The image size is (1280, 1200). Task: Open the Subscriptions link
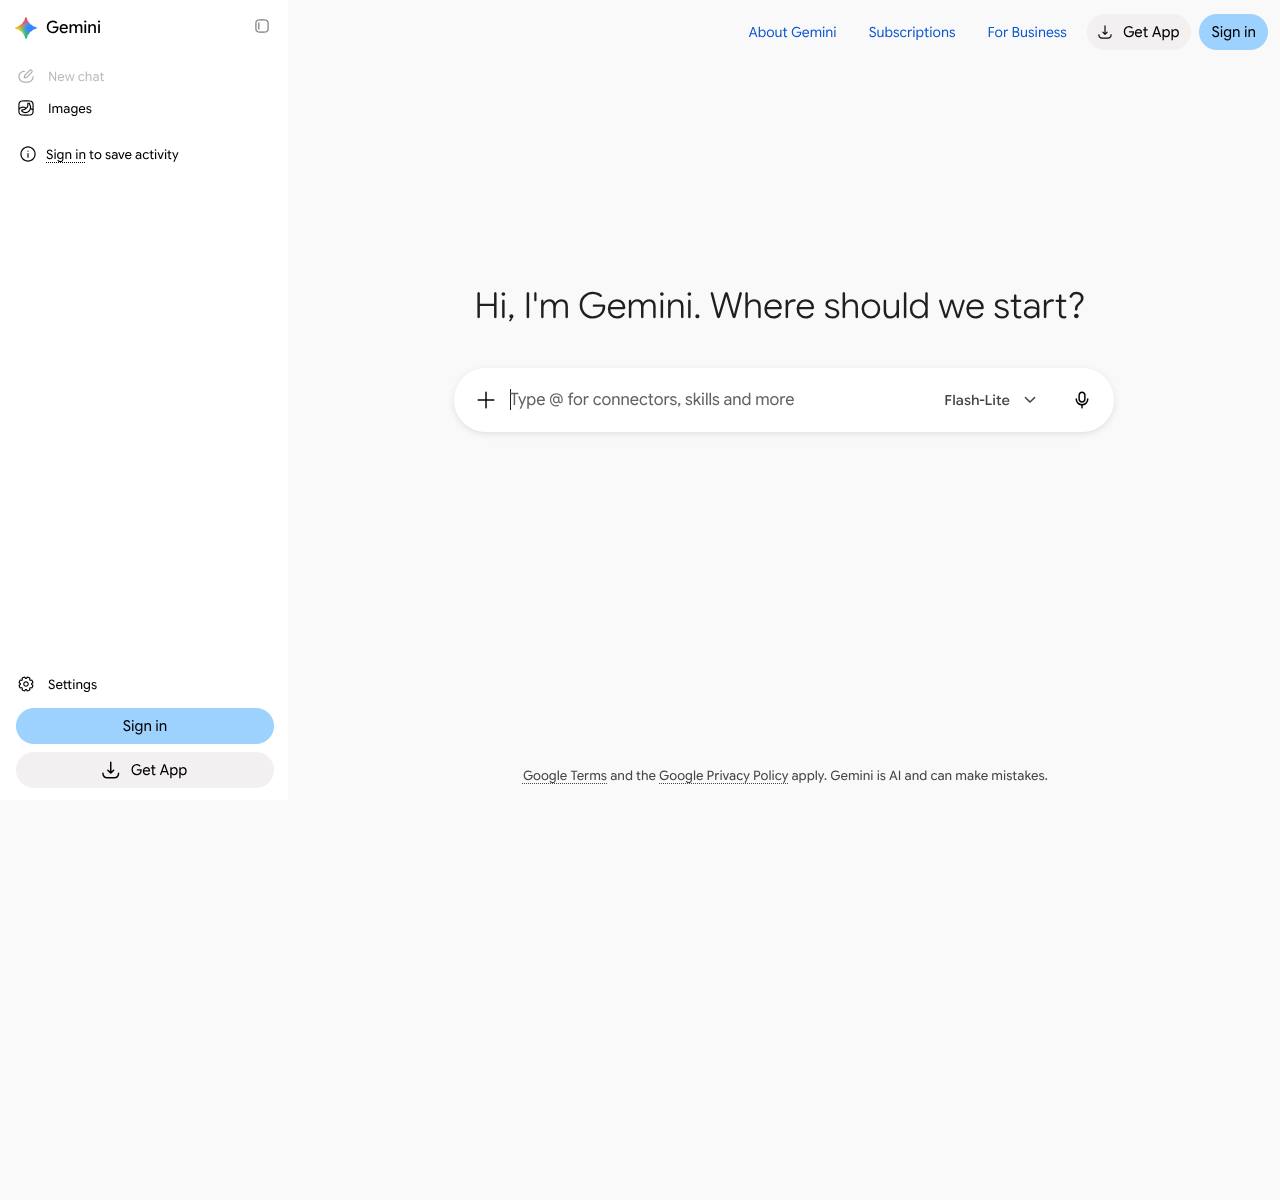(912, 32)
